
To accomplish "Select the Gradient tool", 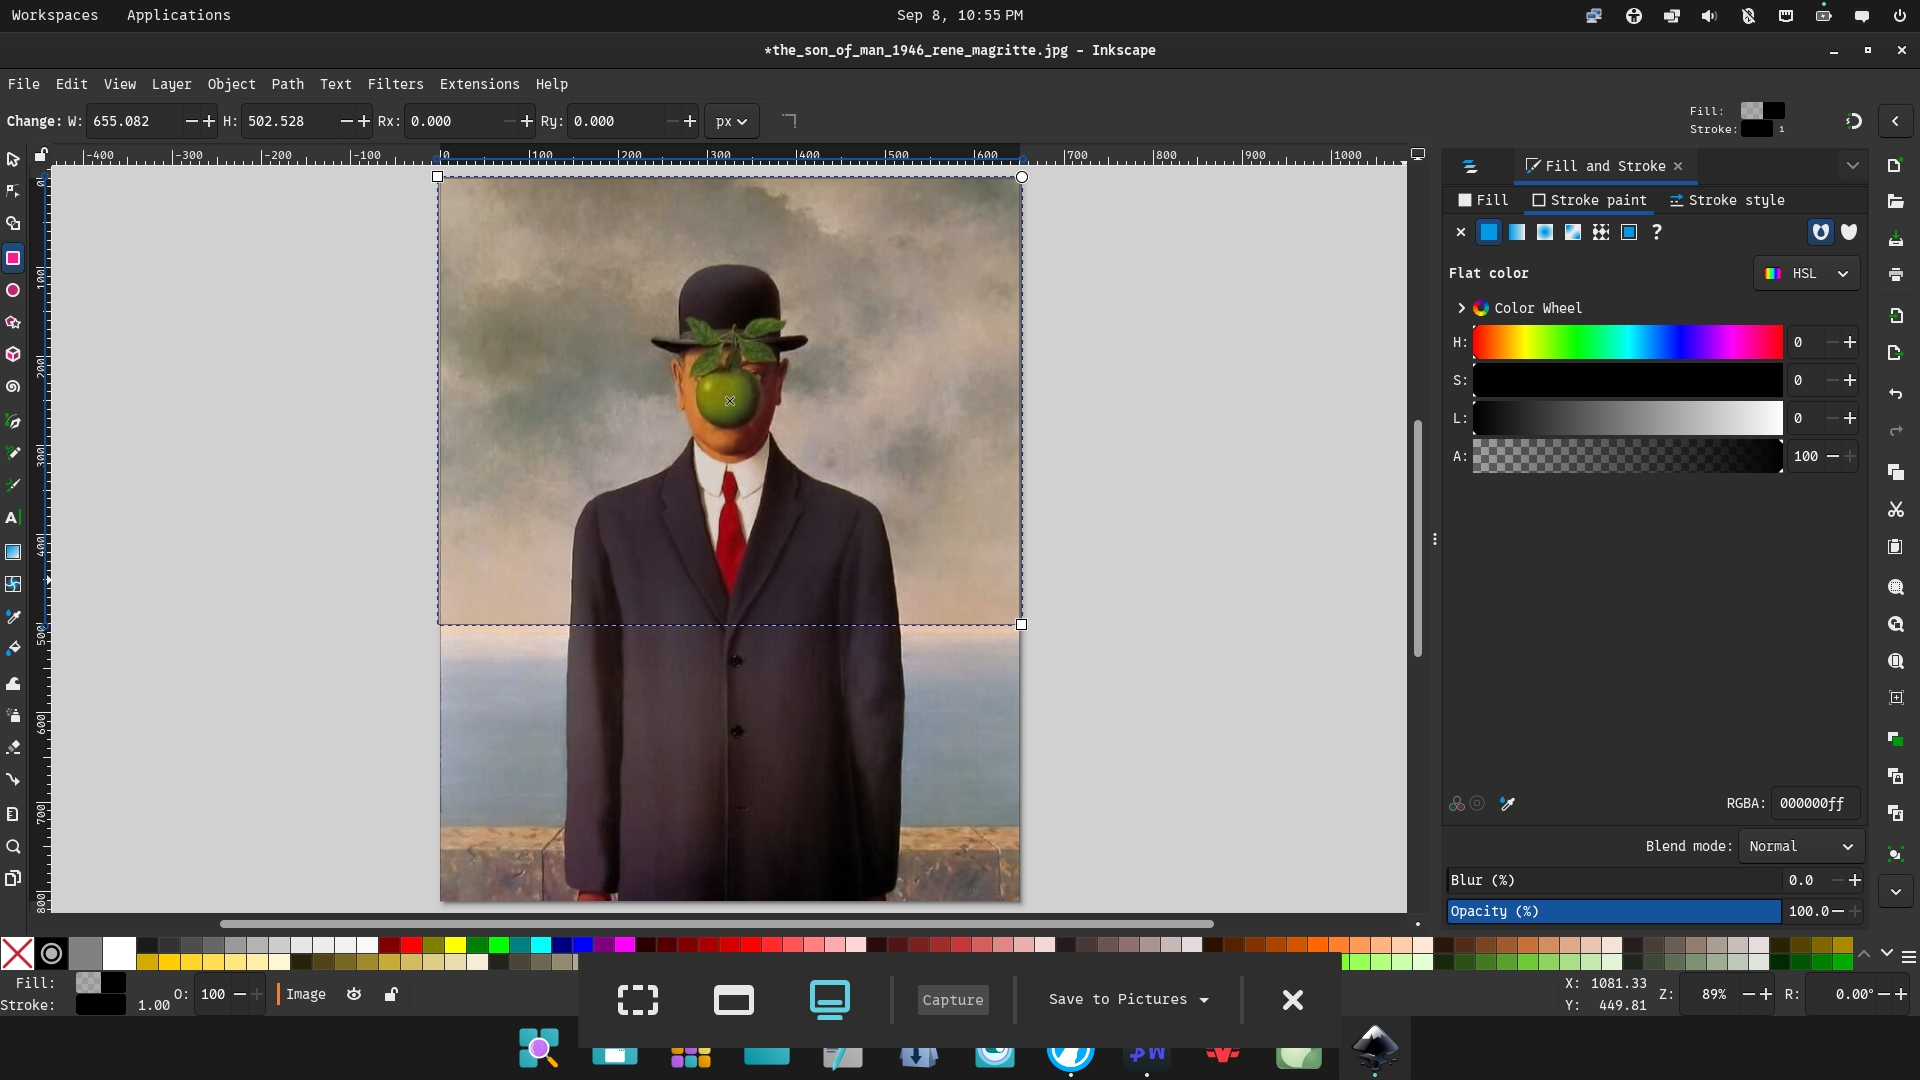I will [x=13, y=552].
